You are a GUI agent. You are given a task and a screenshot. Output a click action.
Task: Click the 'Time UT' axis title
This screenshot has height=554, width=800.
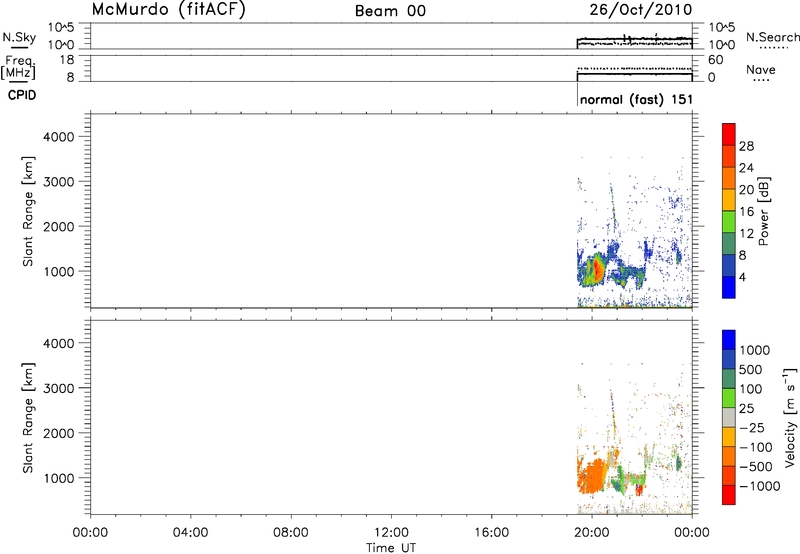(x=391, y=547)
